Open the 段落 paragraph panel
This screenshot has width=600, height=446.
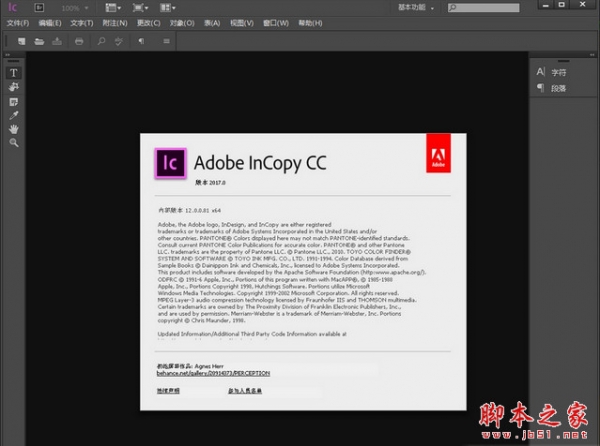[551, 88]
